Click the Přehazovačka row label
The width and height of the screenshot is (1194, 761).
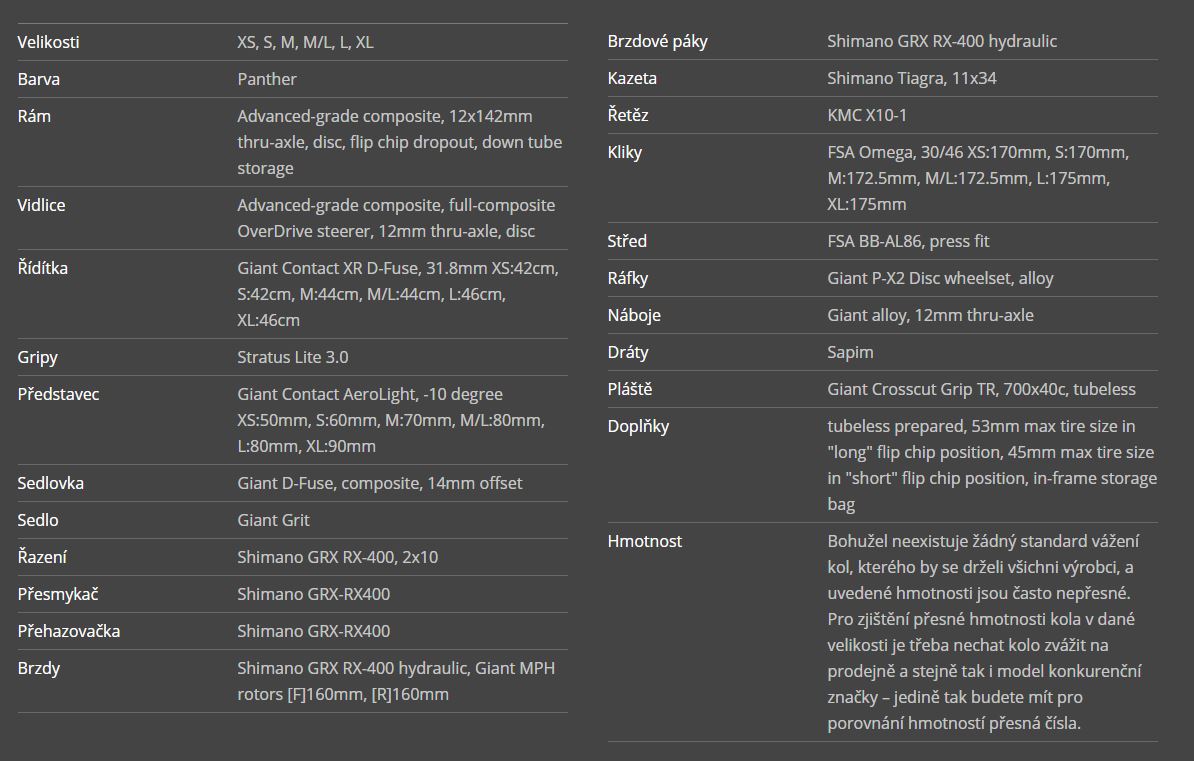[69, 631]
